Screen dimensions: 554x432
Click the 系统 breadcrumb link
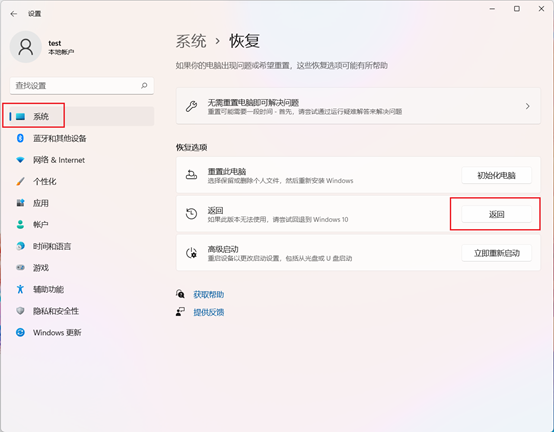pos(191,41)
